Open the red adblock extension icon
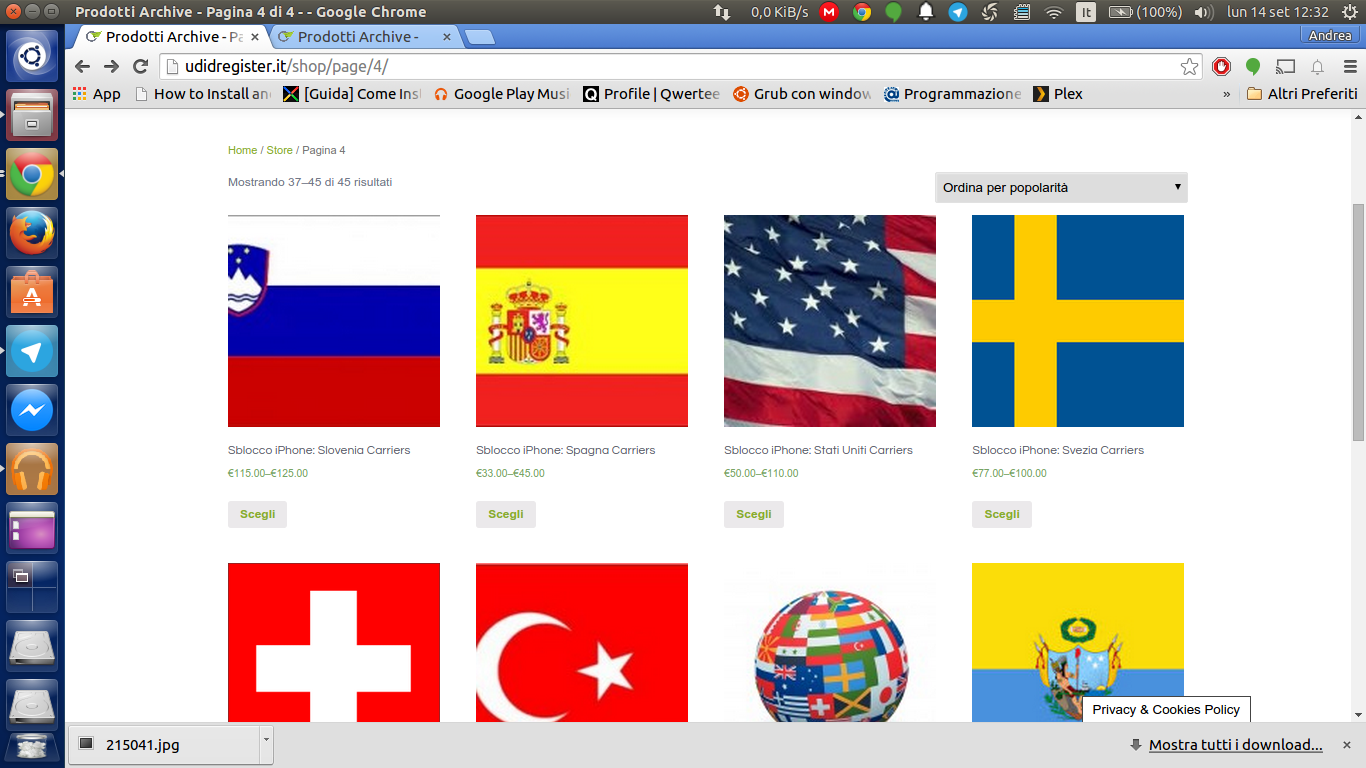Screen dimensions: 1366x768 click(x=1221, y=67)
